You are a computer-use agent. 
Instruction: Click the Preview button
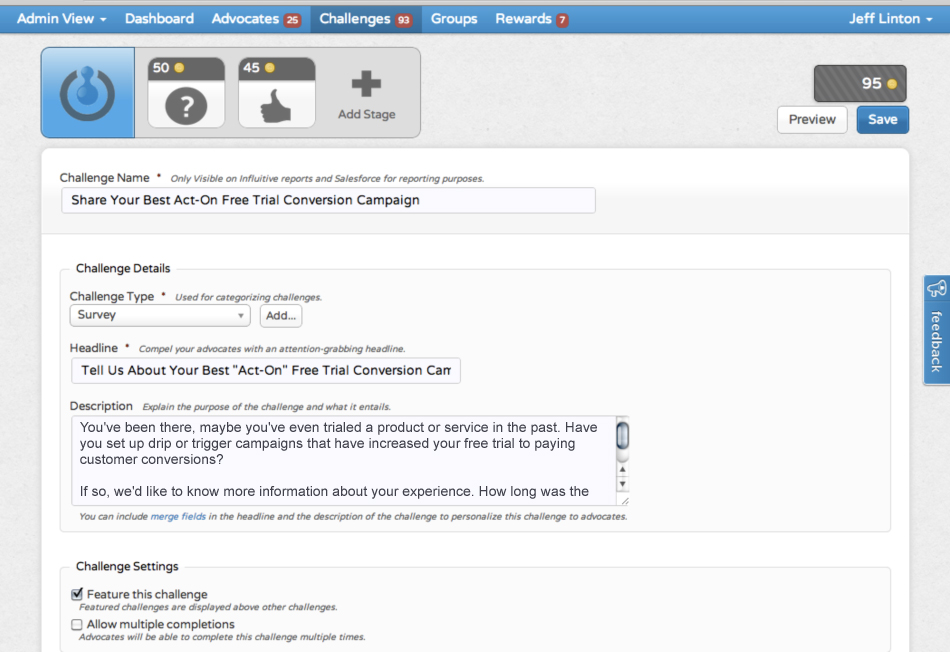pos(811,119)
